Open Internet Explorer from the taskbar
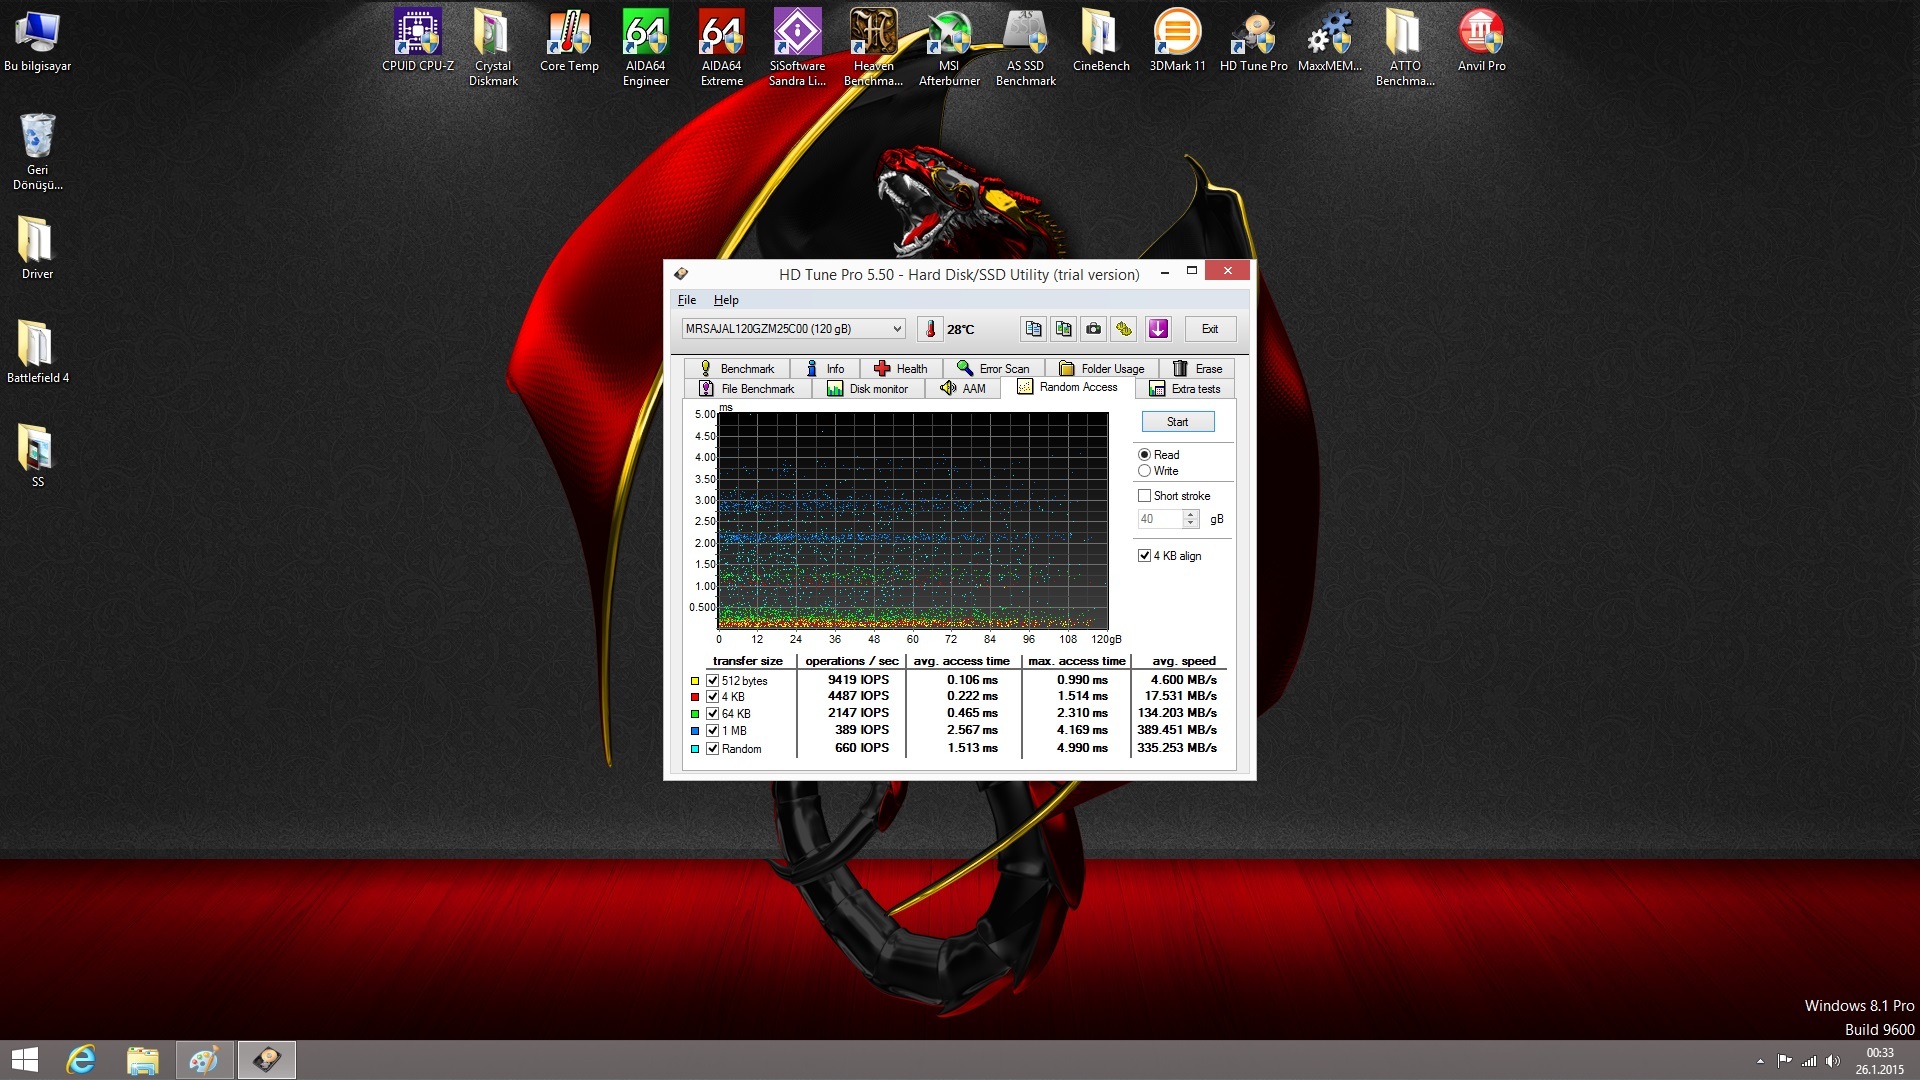This screenshot has height=1080, width=1920. (81, 1060)
